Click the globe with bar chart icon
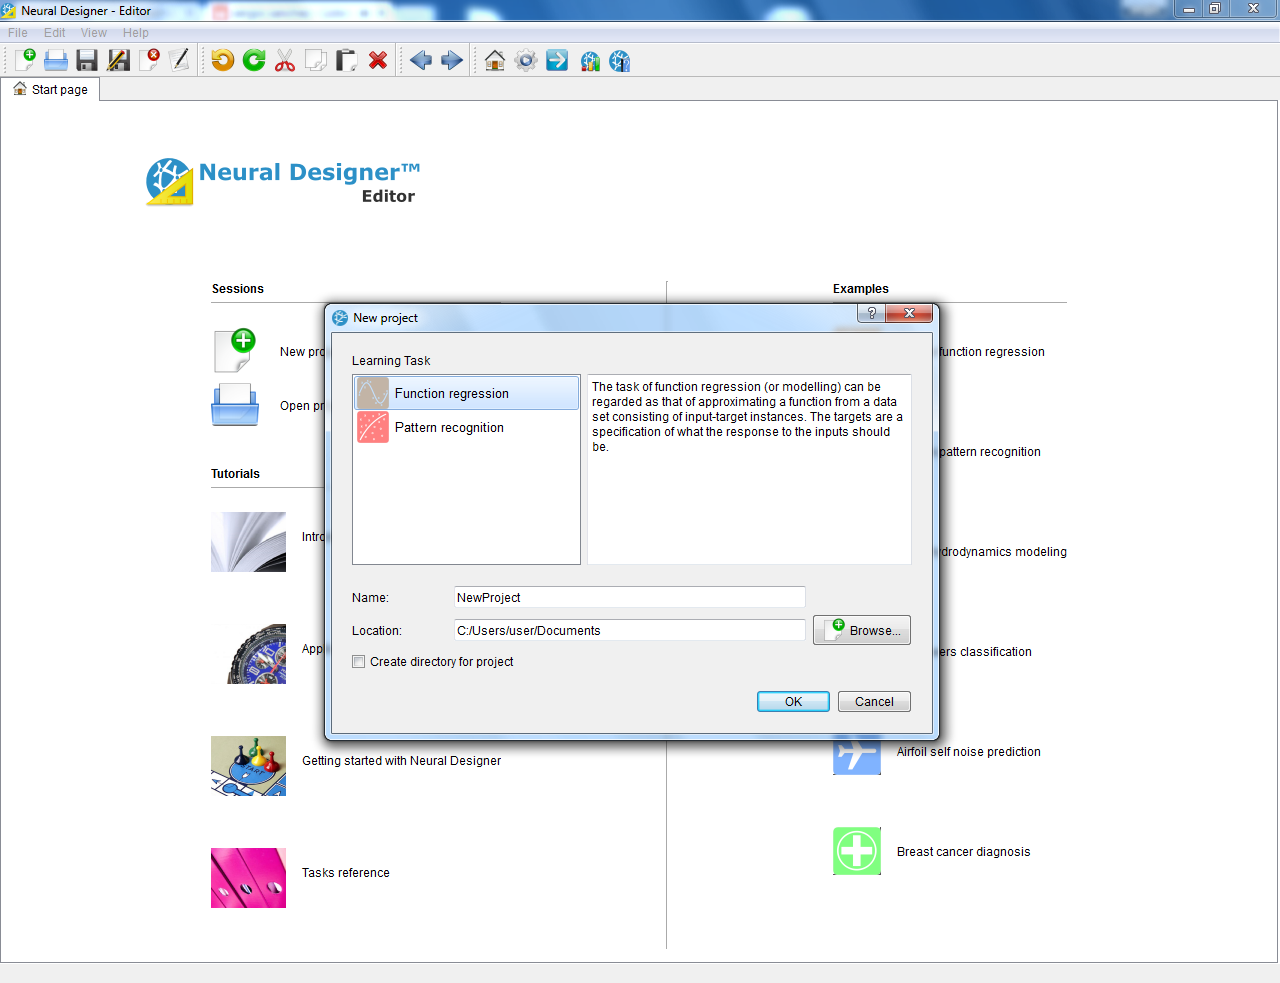1280x983 pixels. [x=590, y=61]
